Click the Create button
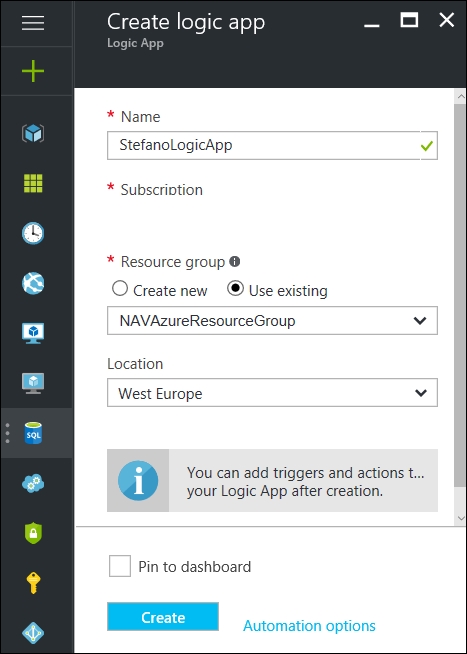 point(163,616)
